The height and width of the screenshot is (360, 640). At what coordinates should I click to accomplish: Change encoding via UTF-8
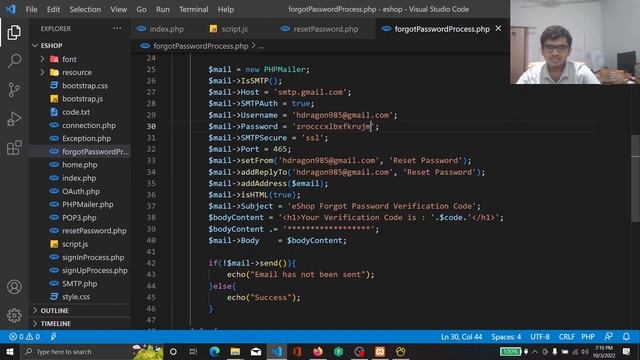540,337
